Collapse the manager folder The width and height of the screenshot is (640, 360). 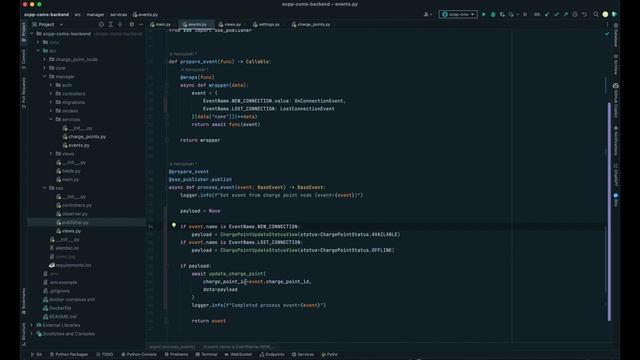point(45,76)
